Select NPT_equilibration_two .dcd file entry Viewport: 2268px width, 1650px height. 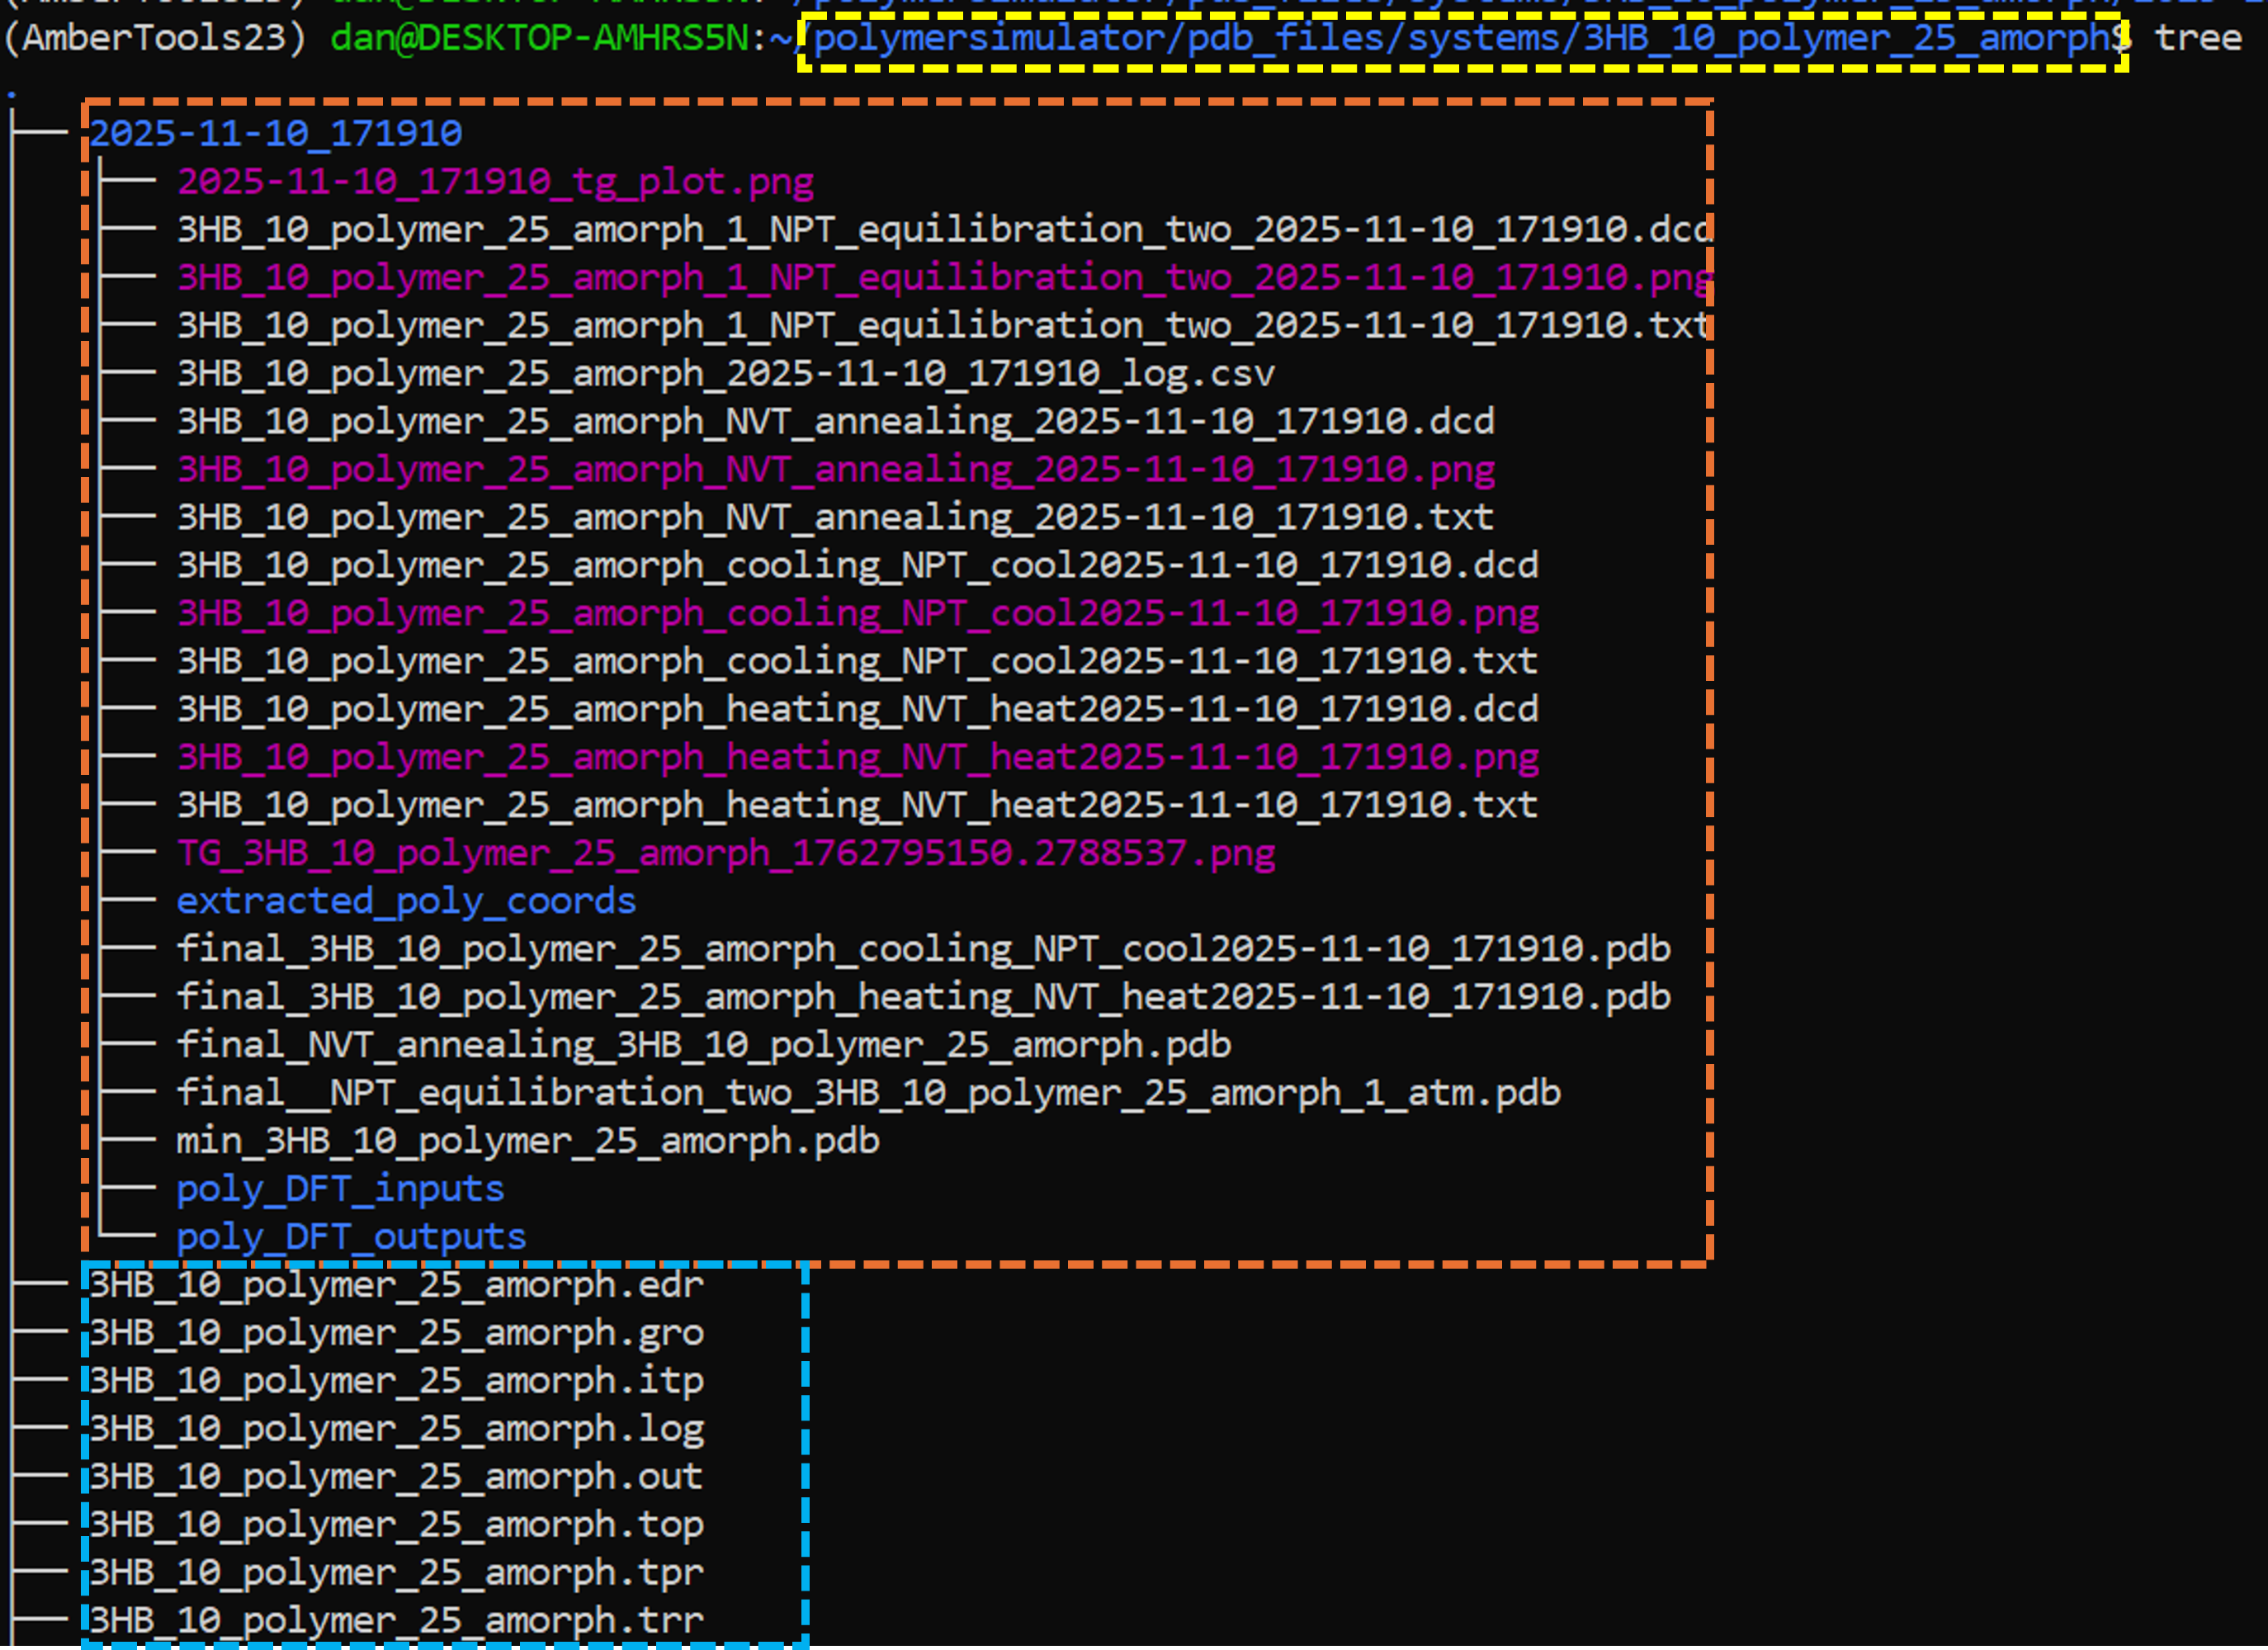tap(945, 230)
